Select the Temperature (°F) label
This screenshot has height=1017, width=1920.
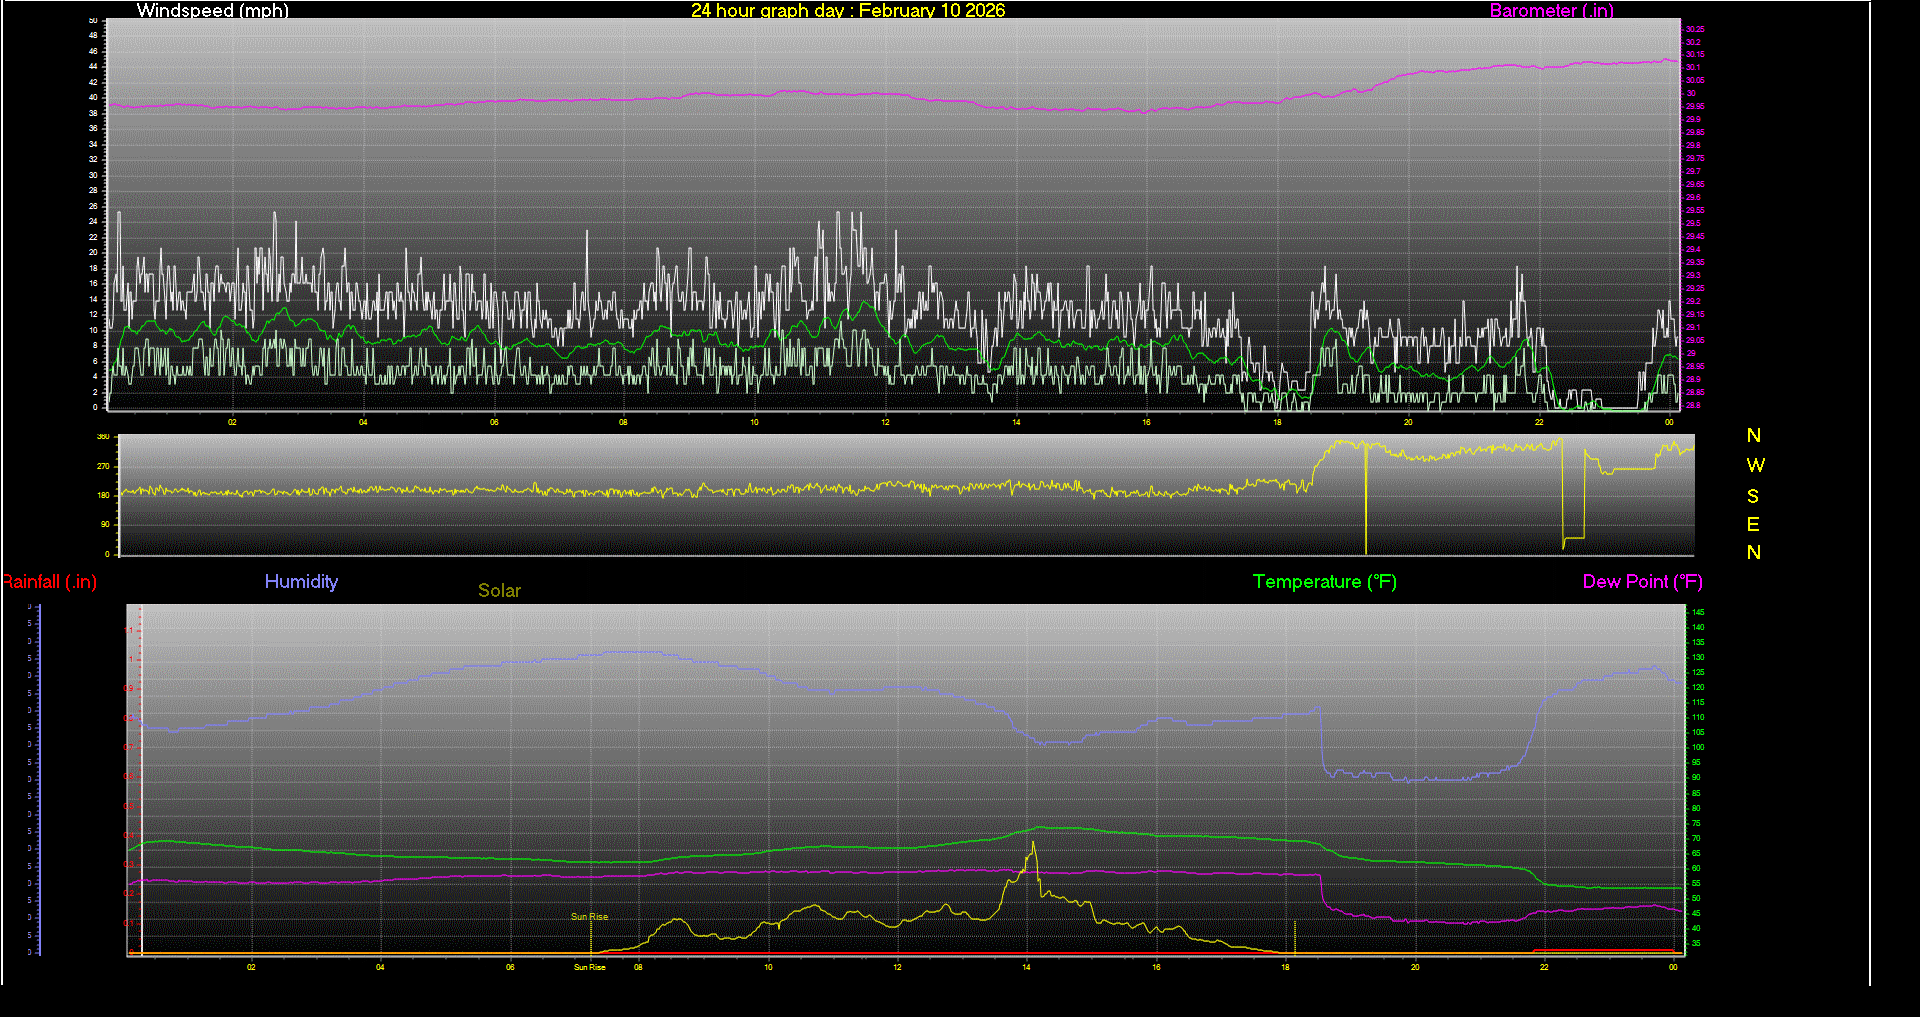coord(1324,581)
